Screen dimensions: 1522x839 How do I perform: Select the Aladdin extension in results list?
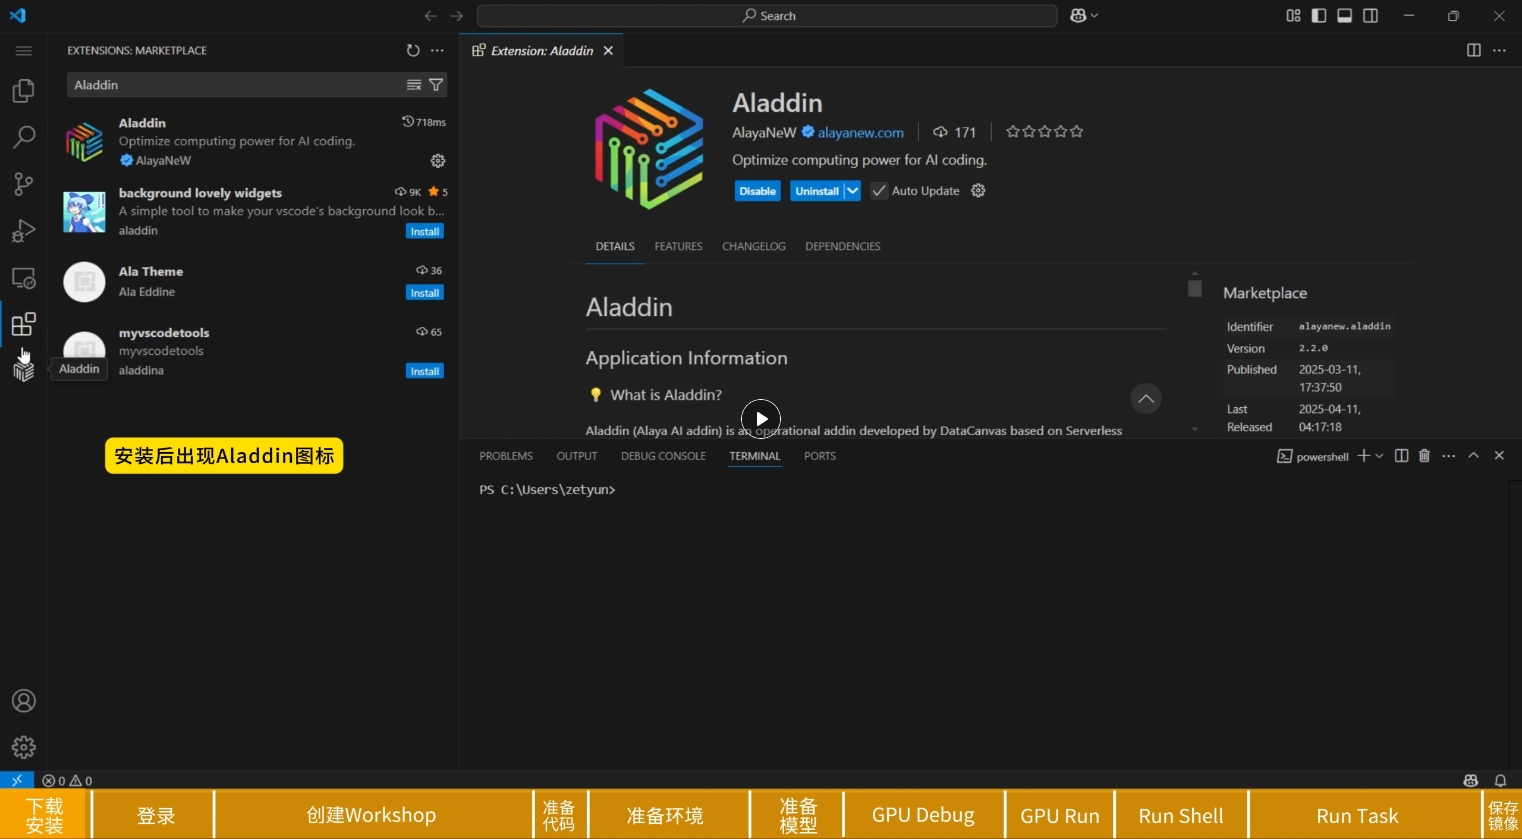(x=254, y=142)
